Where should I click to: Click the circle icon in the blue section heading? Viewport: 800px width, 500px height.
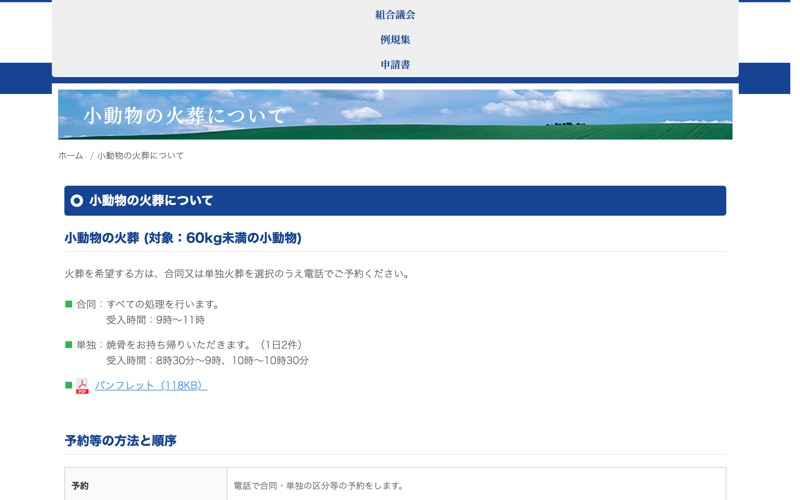coord(77,201)
